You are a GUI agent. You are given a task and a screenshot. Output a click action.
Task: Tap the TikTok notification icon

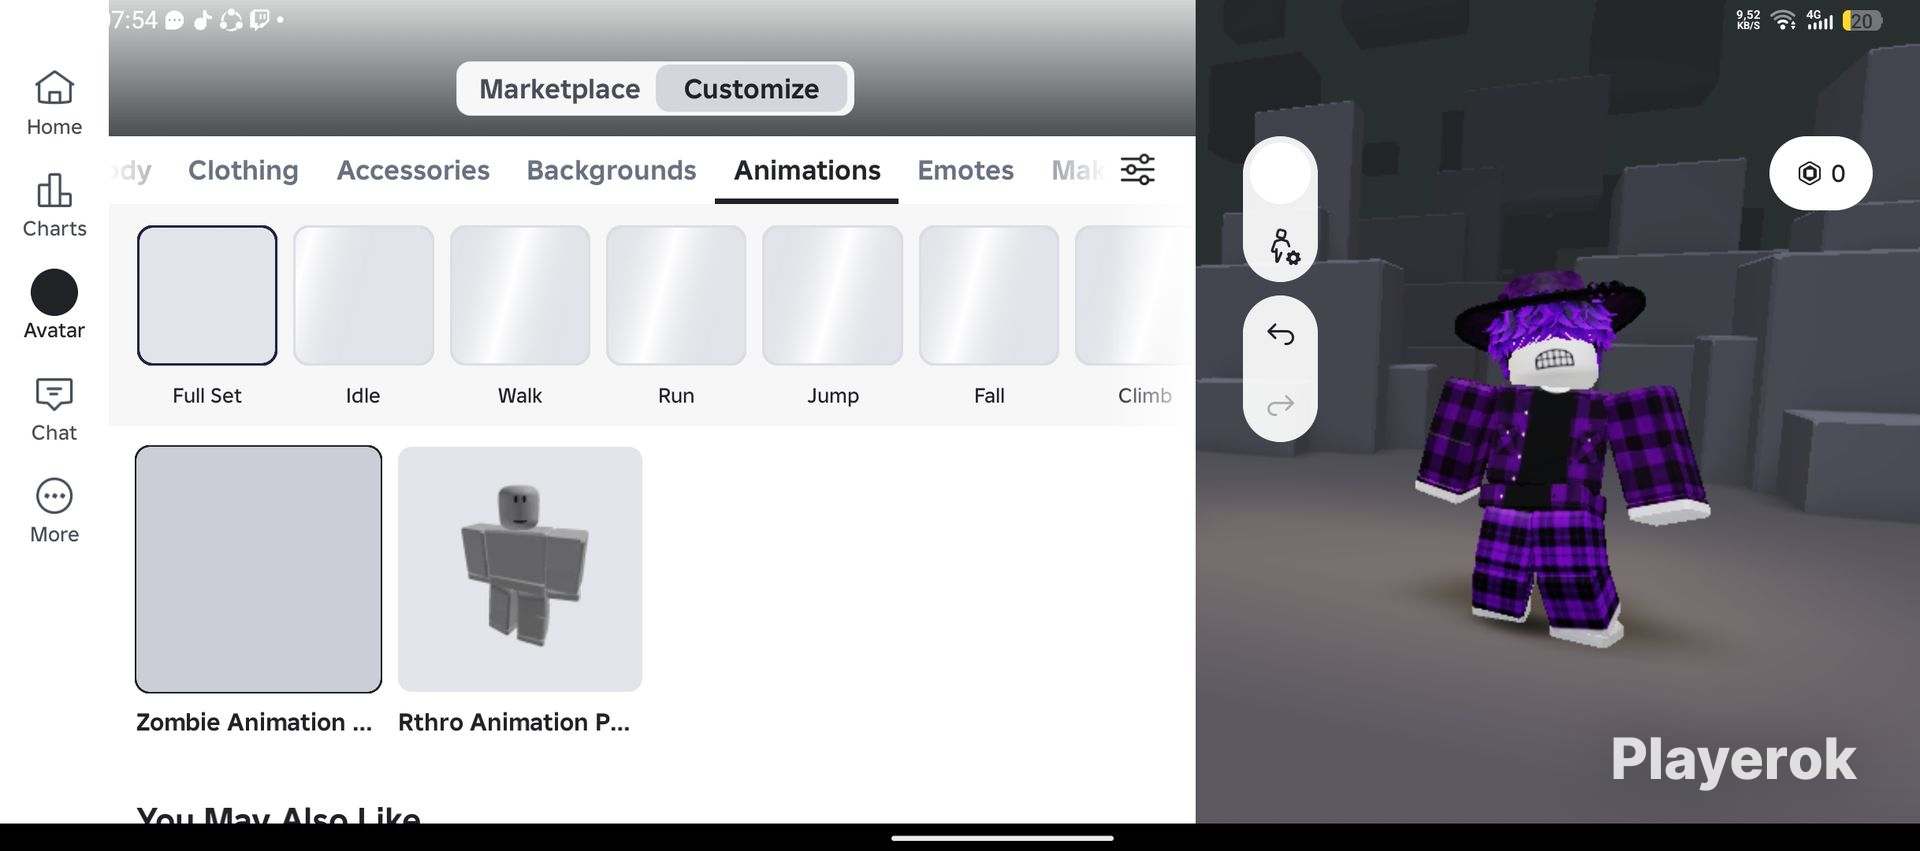[202, 20]
